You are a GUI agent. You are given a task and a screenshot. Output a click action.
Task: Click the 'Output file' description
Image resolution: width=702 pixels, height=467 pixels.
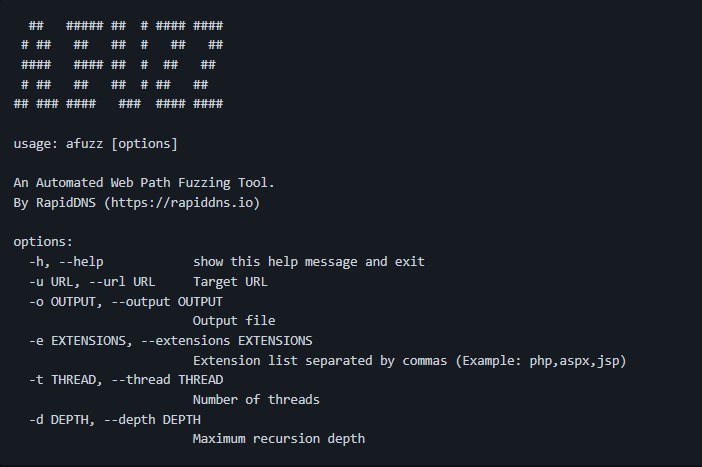pos(234,321)
